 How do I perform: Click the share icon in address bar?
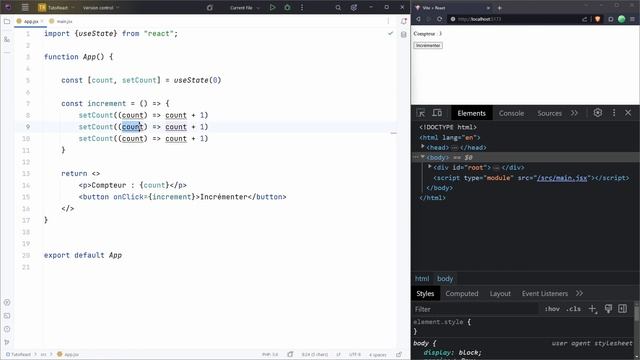[x=584, y=19]
